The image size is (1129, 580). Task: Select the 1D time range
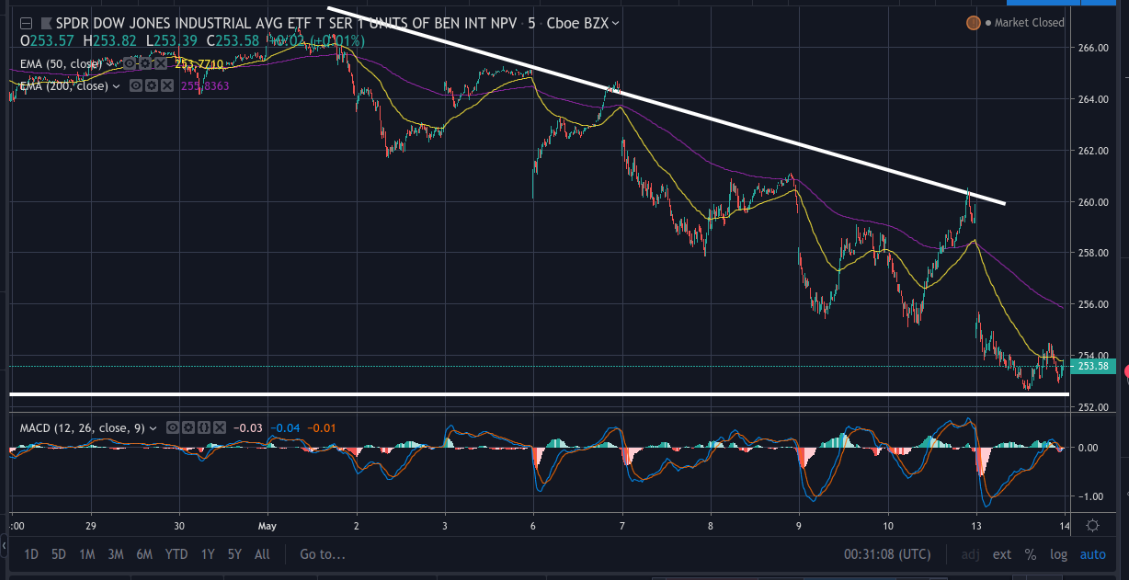[x=32, y=555]
